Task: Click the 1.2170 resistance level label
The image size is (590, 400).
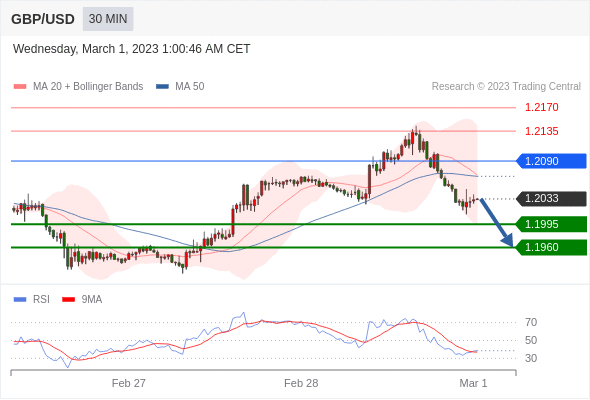Action: point(541,108)
